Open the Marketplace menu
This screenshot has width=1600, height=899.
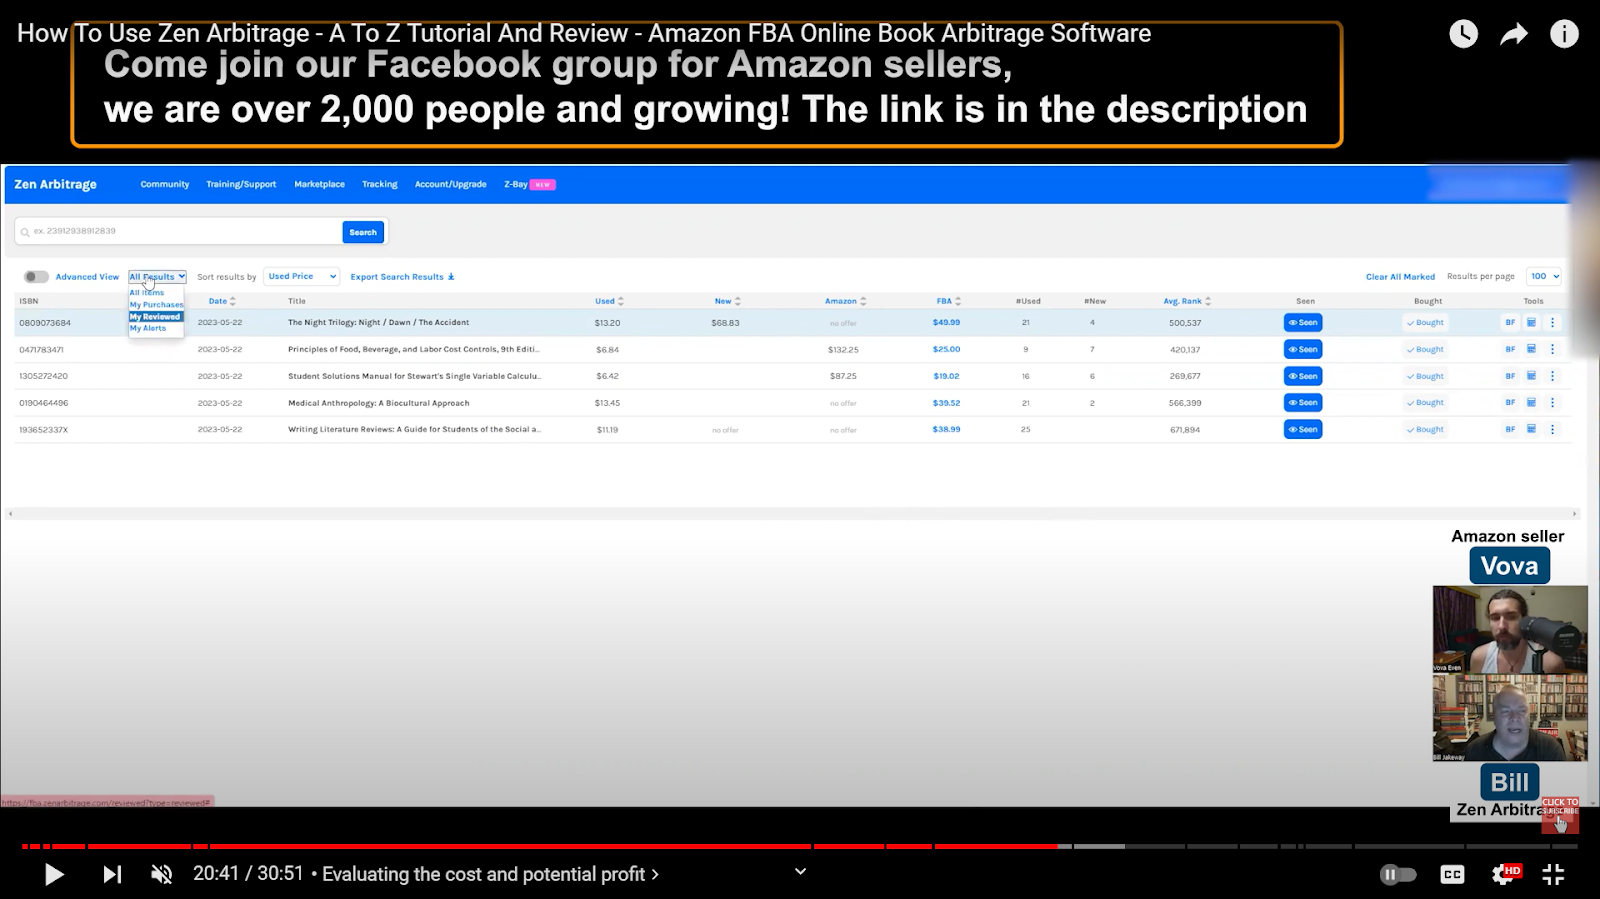[319, 184]
